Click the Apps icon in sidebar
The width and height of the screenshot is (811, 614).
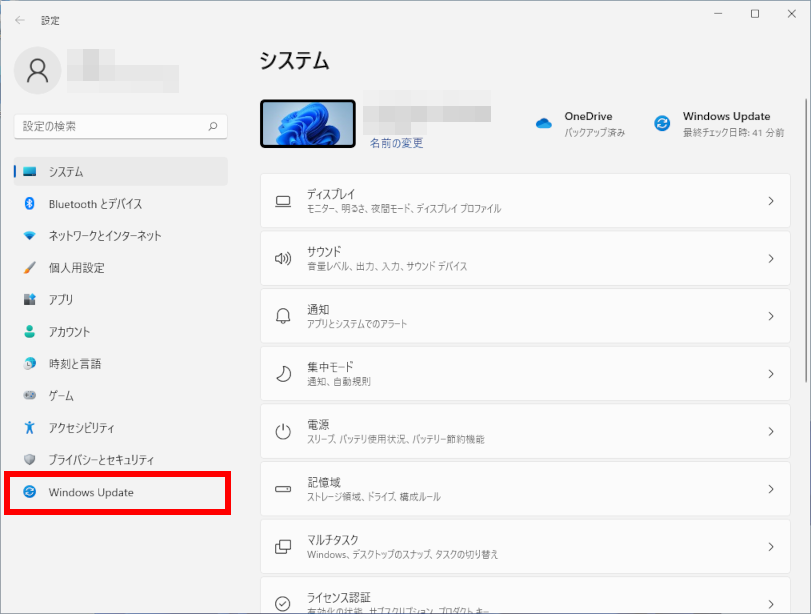point(29,300)
